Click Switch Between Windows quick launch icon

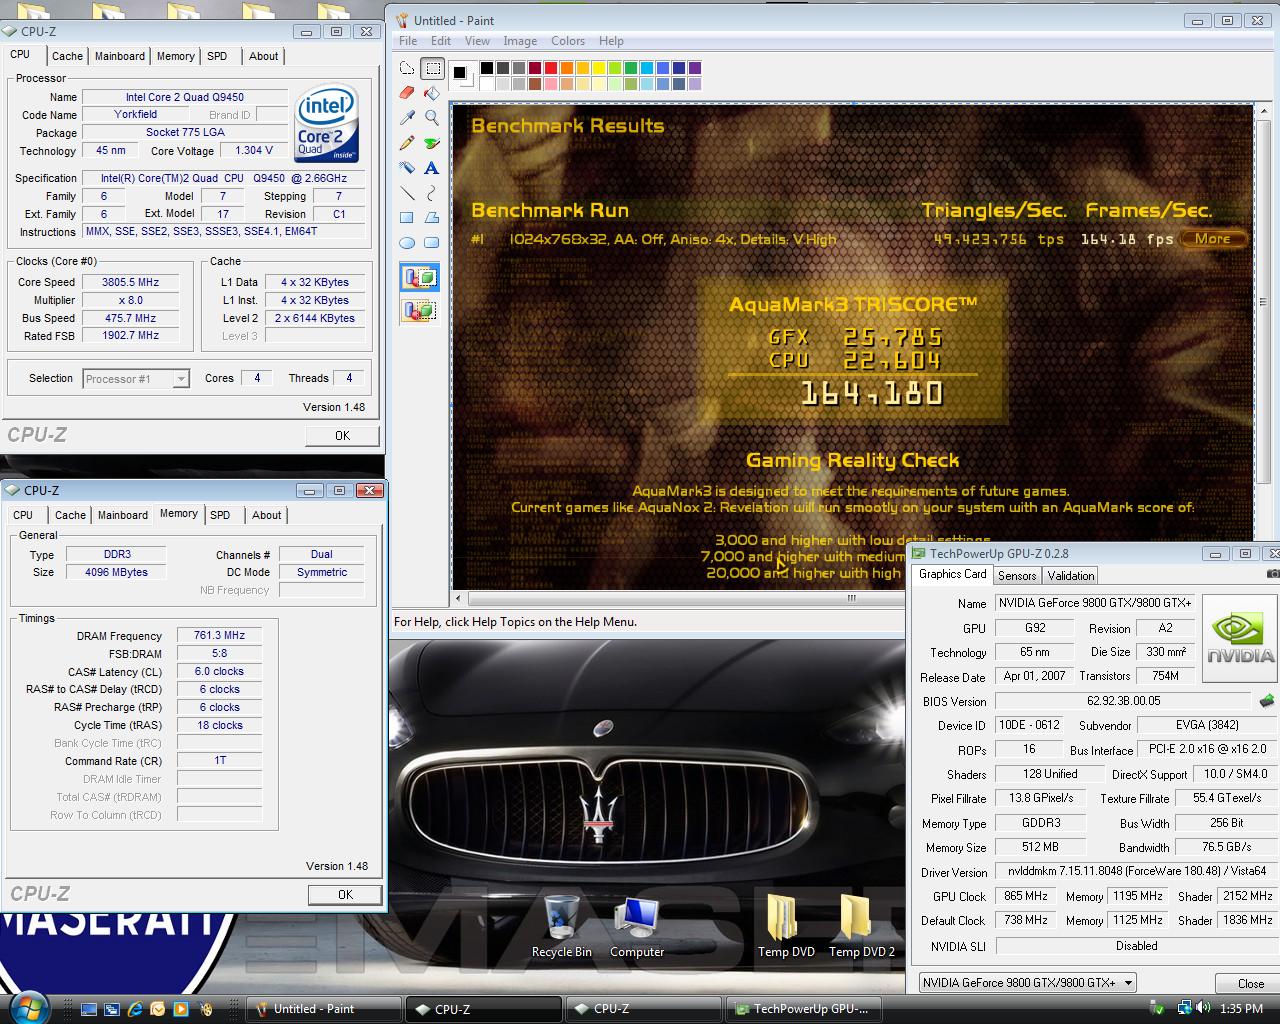pyautogui.click(x=112, y=1009)
